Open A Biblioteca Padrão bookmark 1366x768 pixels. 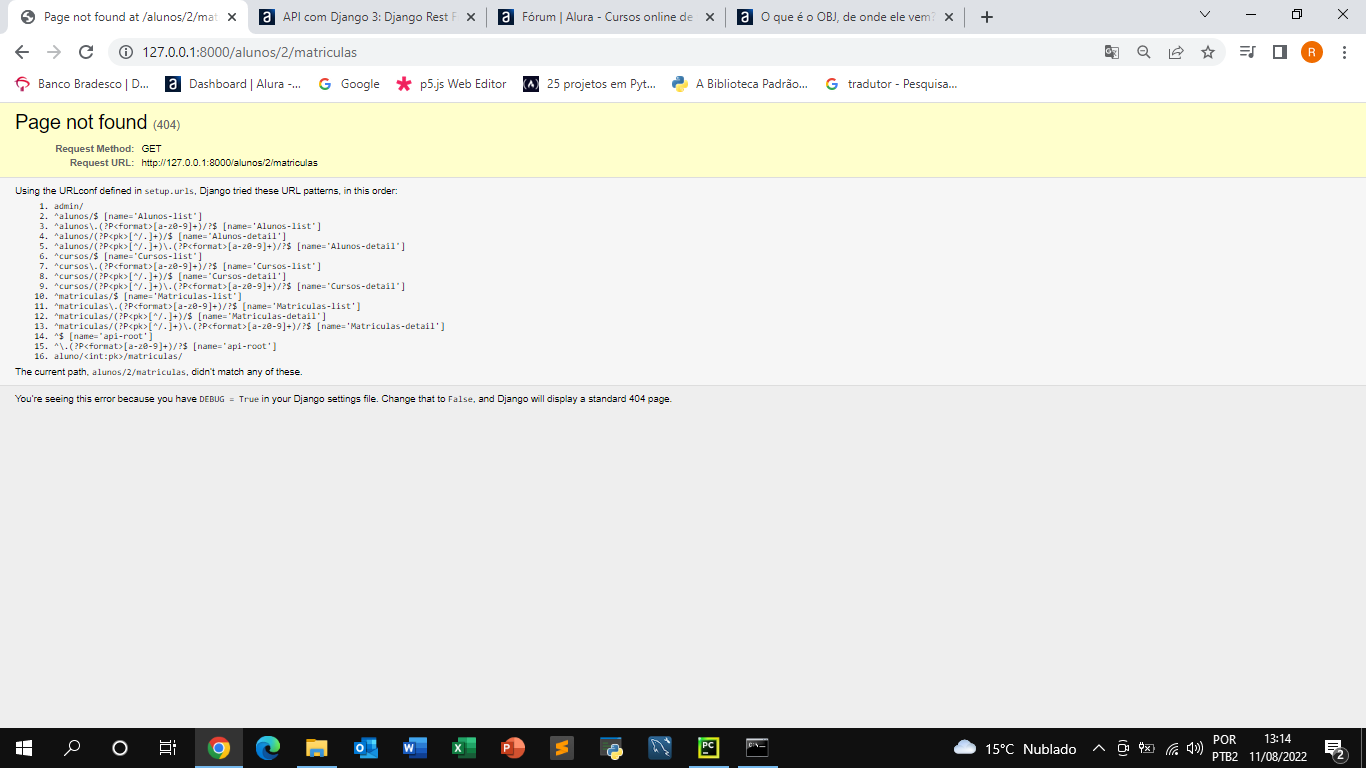(740, 84)
